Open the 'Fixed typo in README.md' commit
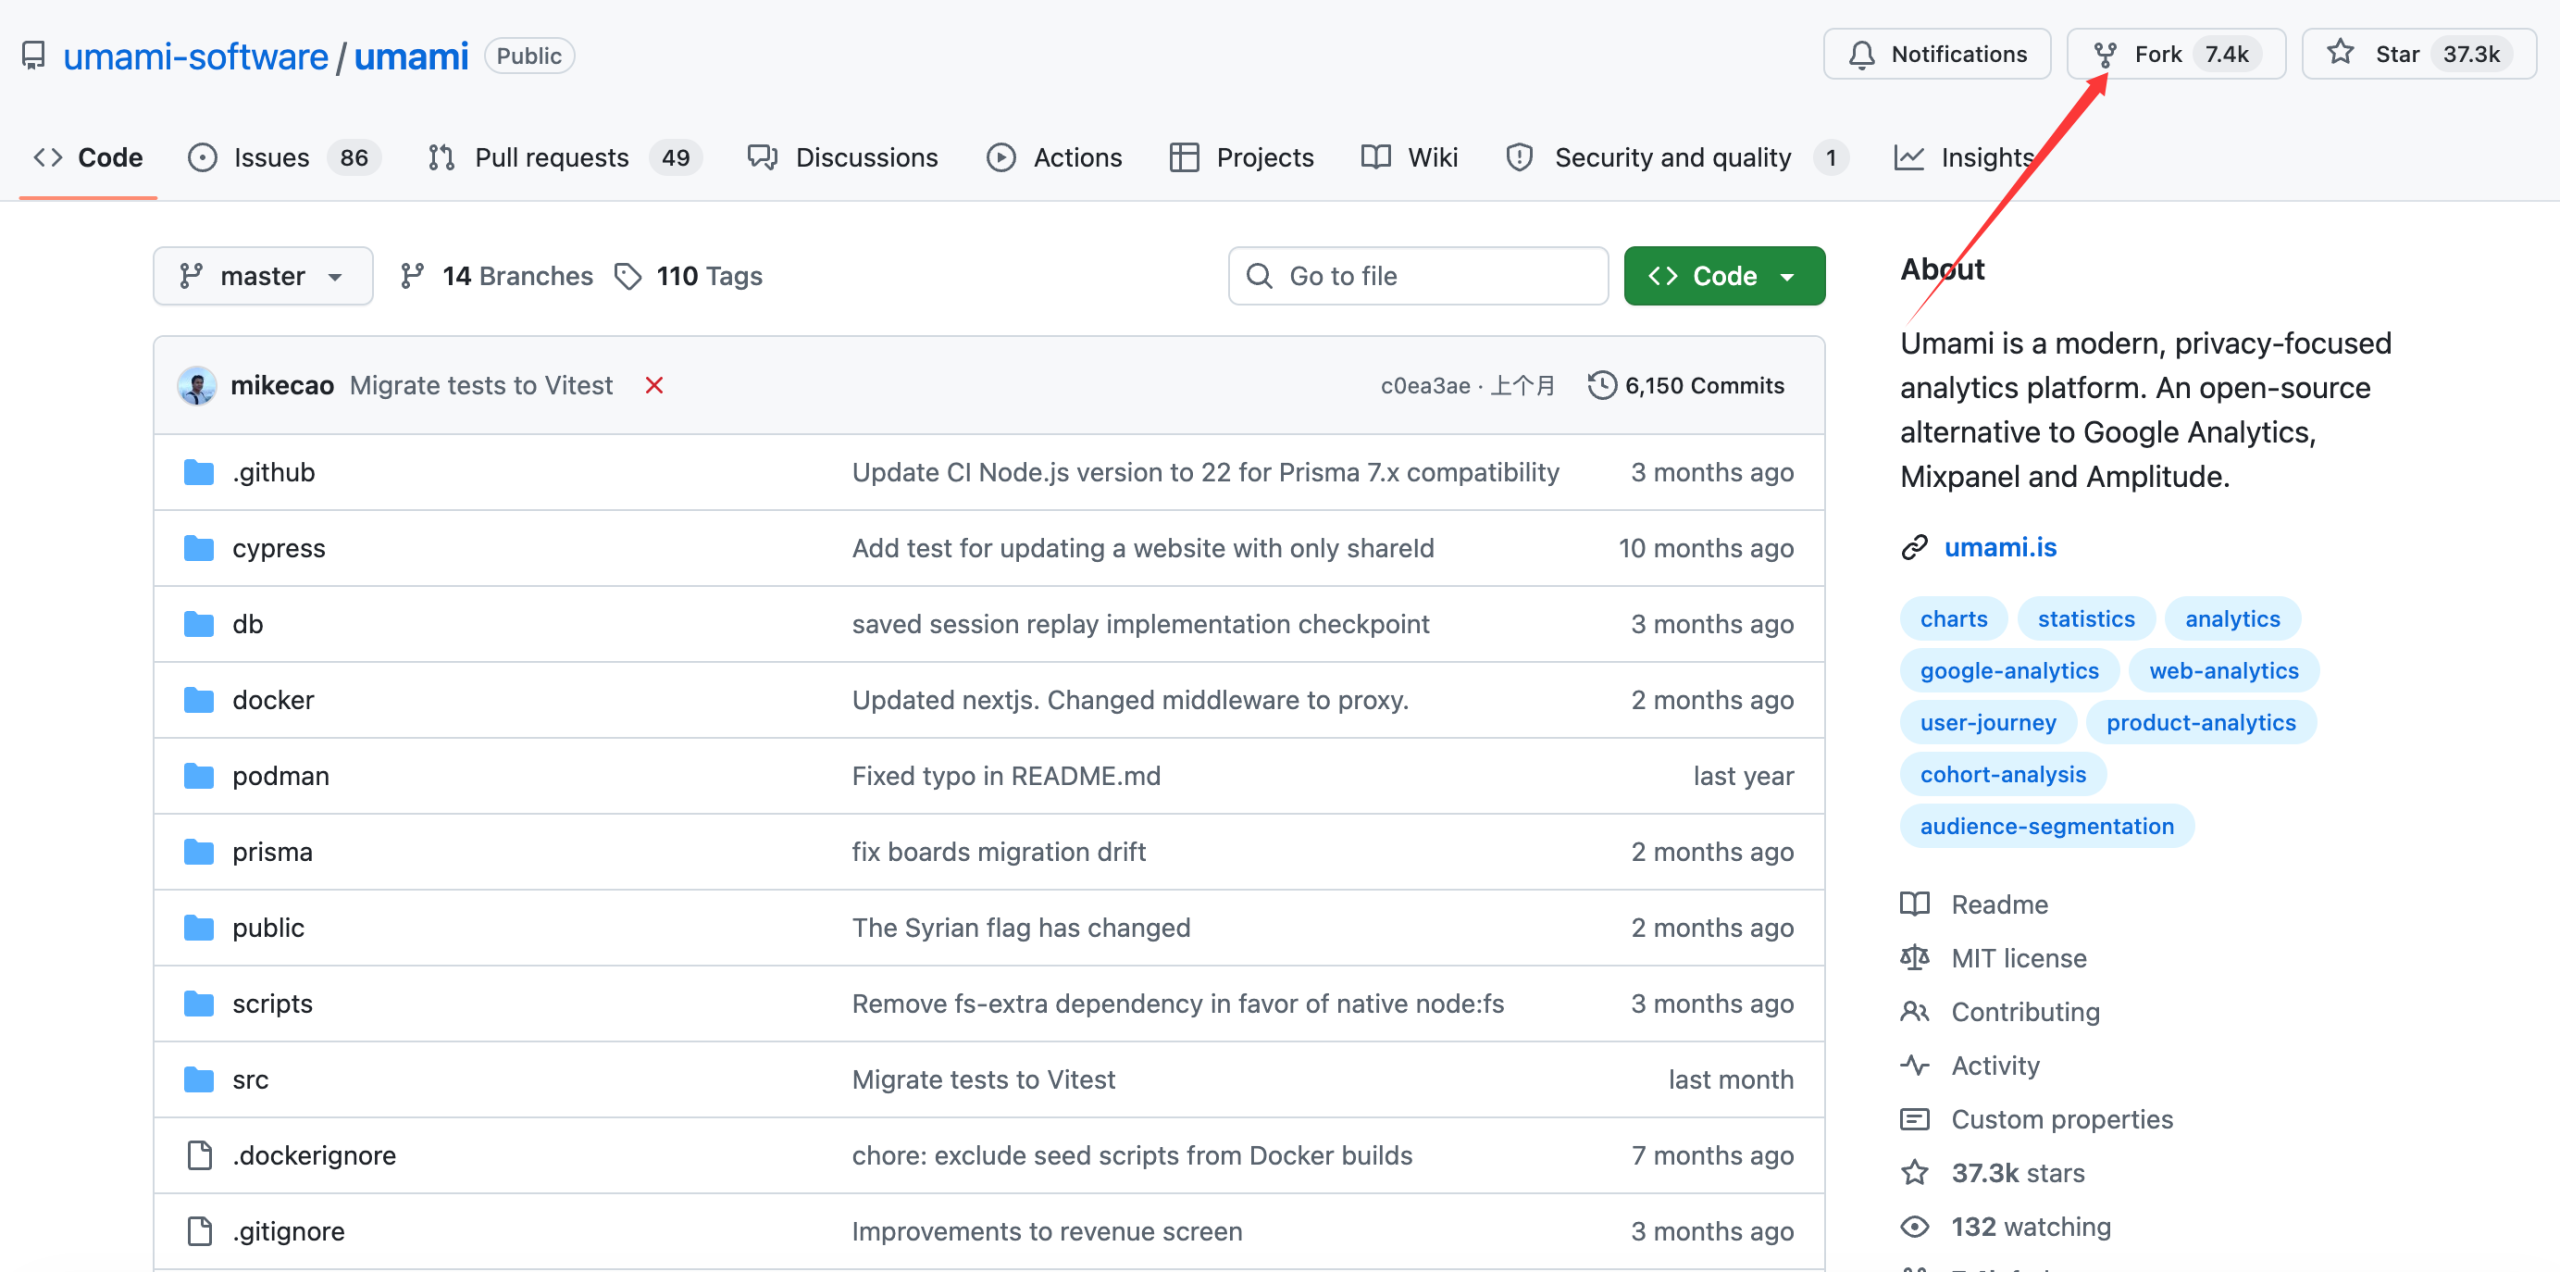The image size is (2560, 1272). tap(1006, 776)
